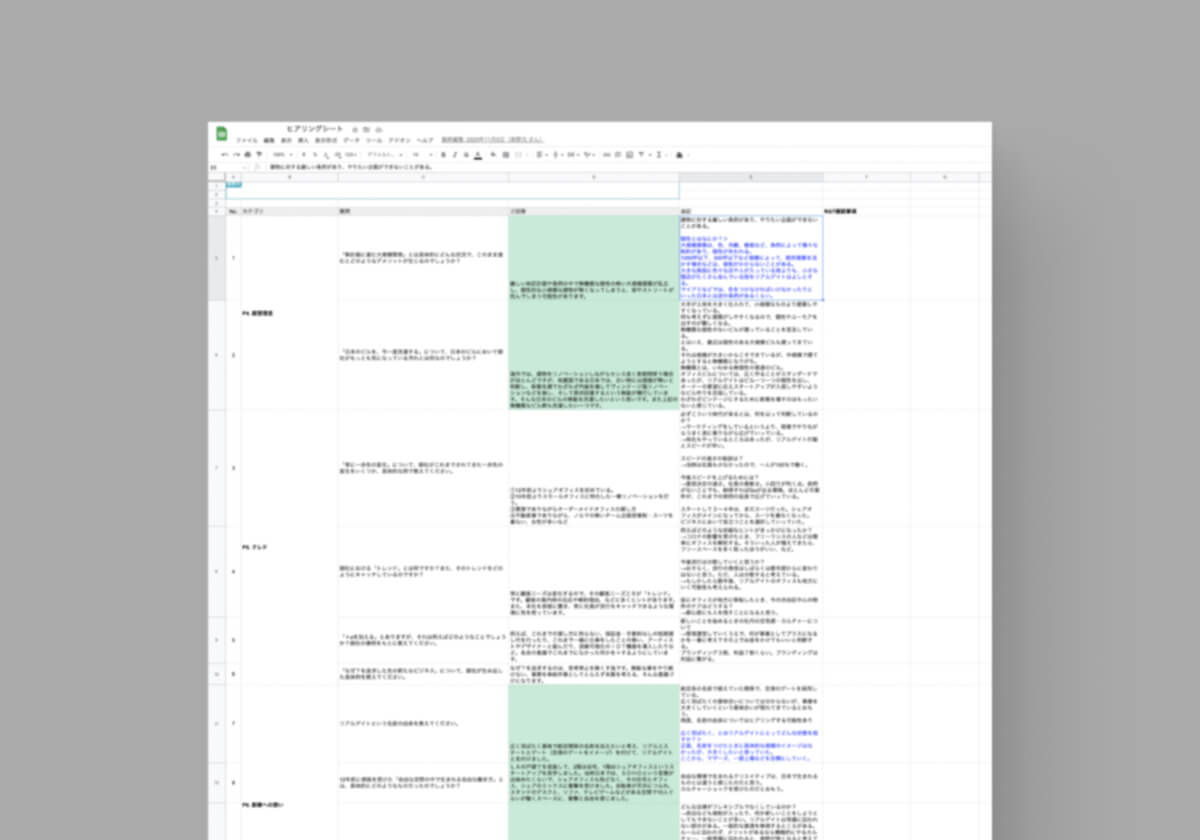This screenshot has width=1200, height=840.
Task: Click the undo icon in toolbar
Action: tap(224, 155)
